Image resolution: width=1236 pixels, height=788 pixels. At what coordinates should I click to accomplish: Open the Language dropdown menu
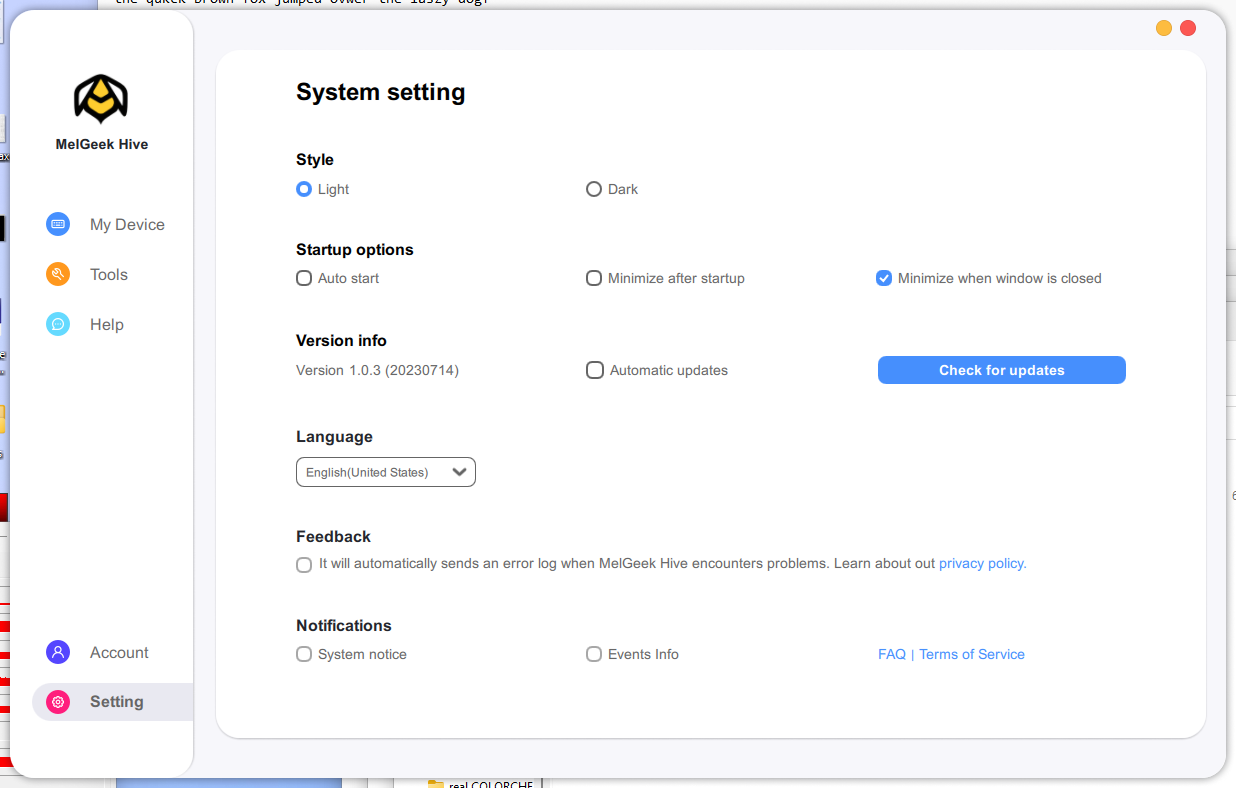click(385, 472)
